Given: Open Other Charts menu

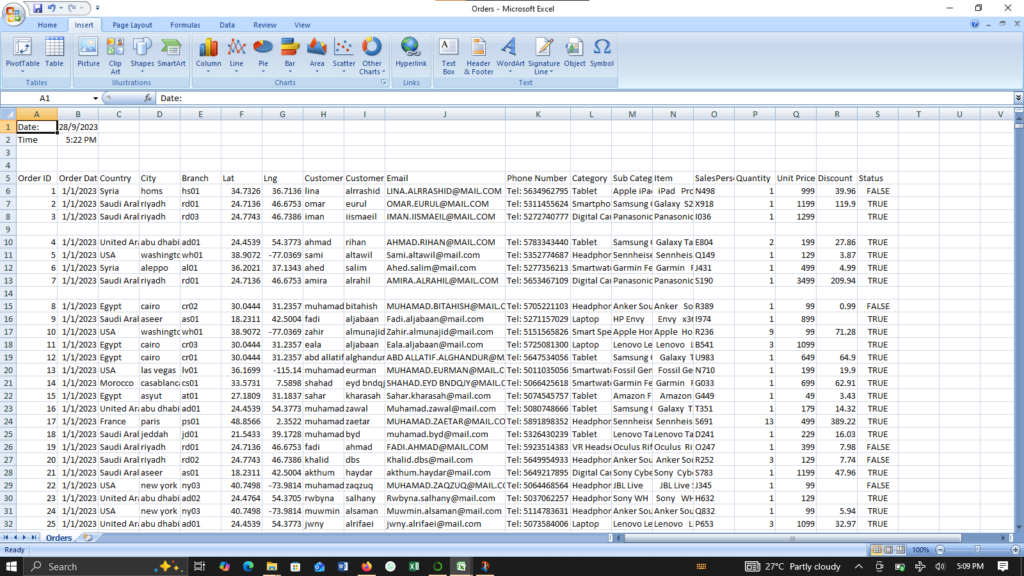Looking at the screenshot, I should (372, 56).
